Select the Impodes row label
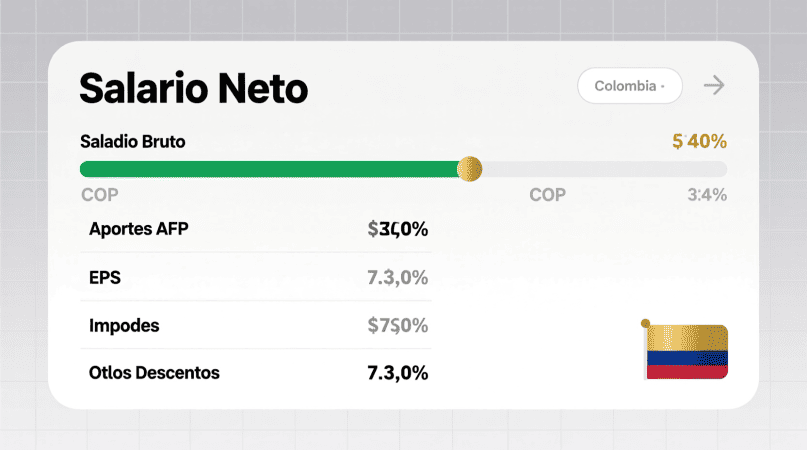The image size is (807, 450). tap(124, 325)
